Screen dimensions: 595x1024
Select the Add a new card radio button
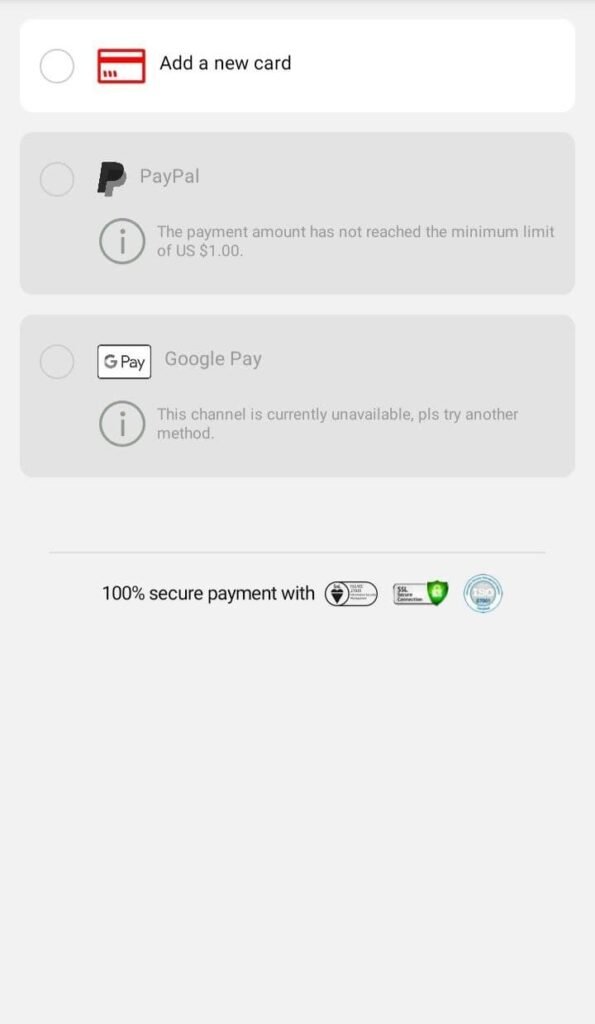pos(57,66)
